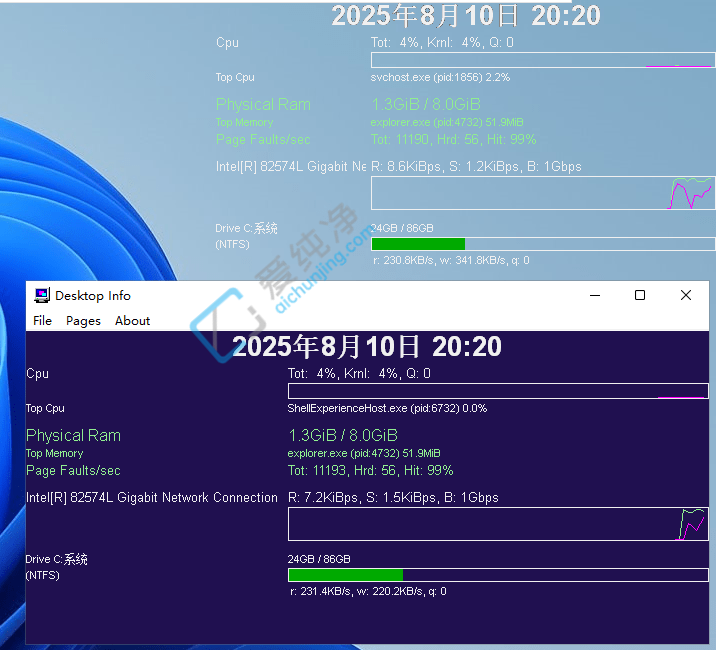Click 'r: 231.4KB/s' disk rate text

(321, 592)
